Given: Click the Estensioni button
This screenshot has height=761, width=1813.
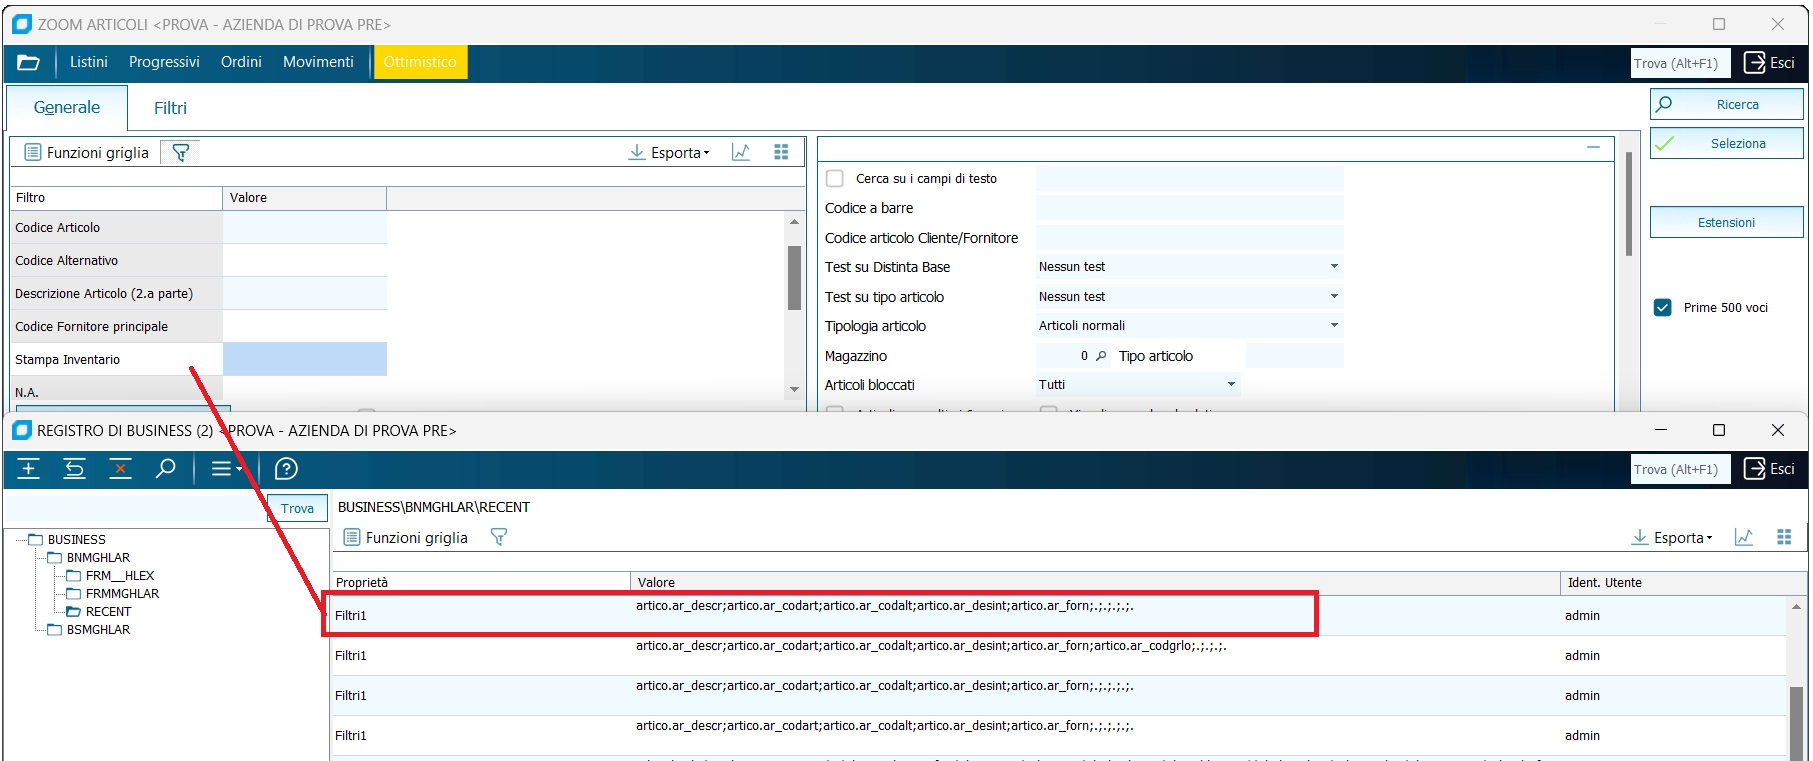Looking at the screenshot, I should tap(1726, 222).
